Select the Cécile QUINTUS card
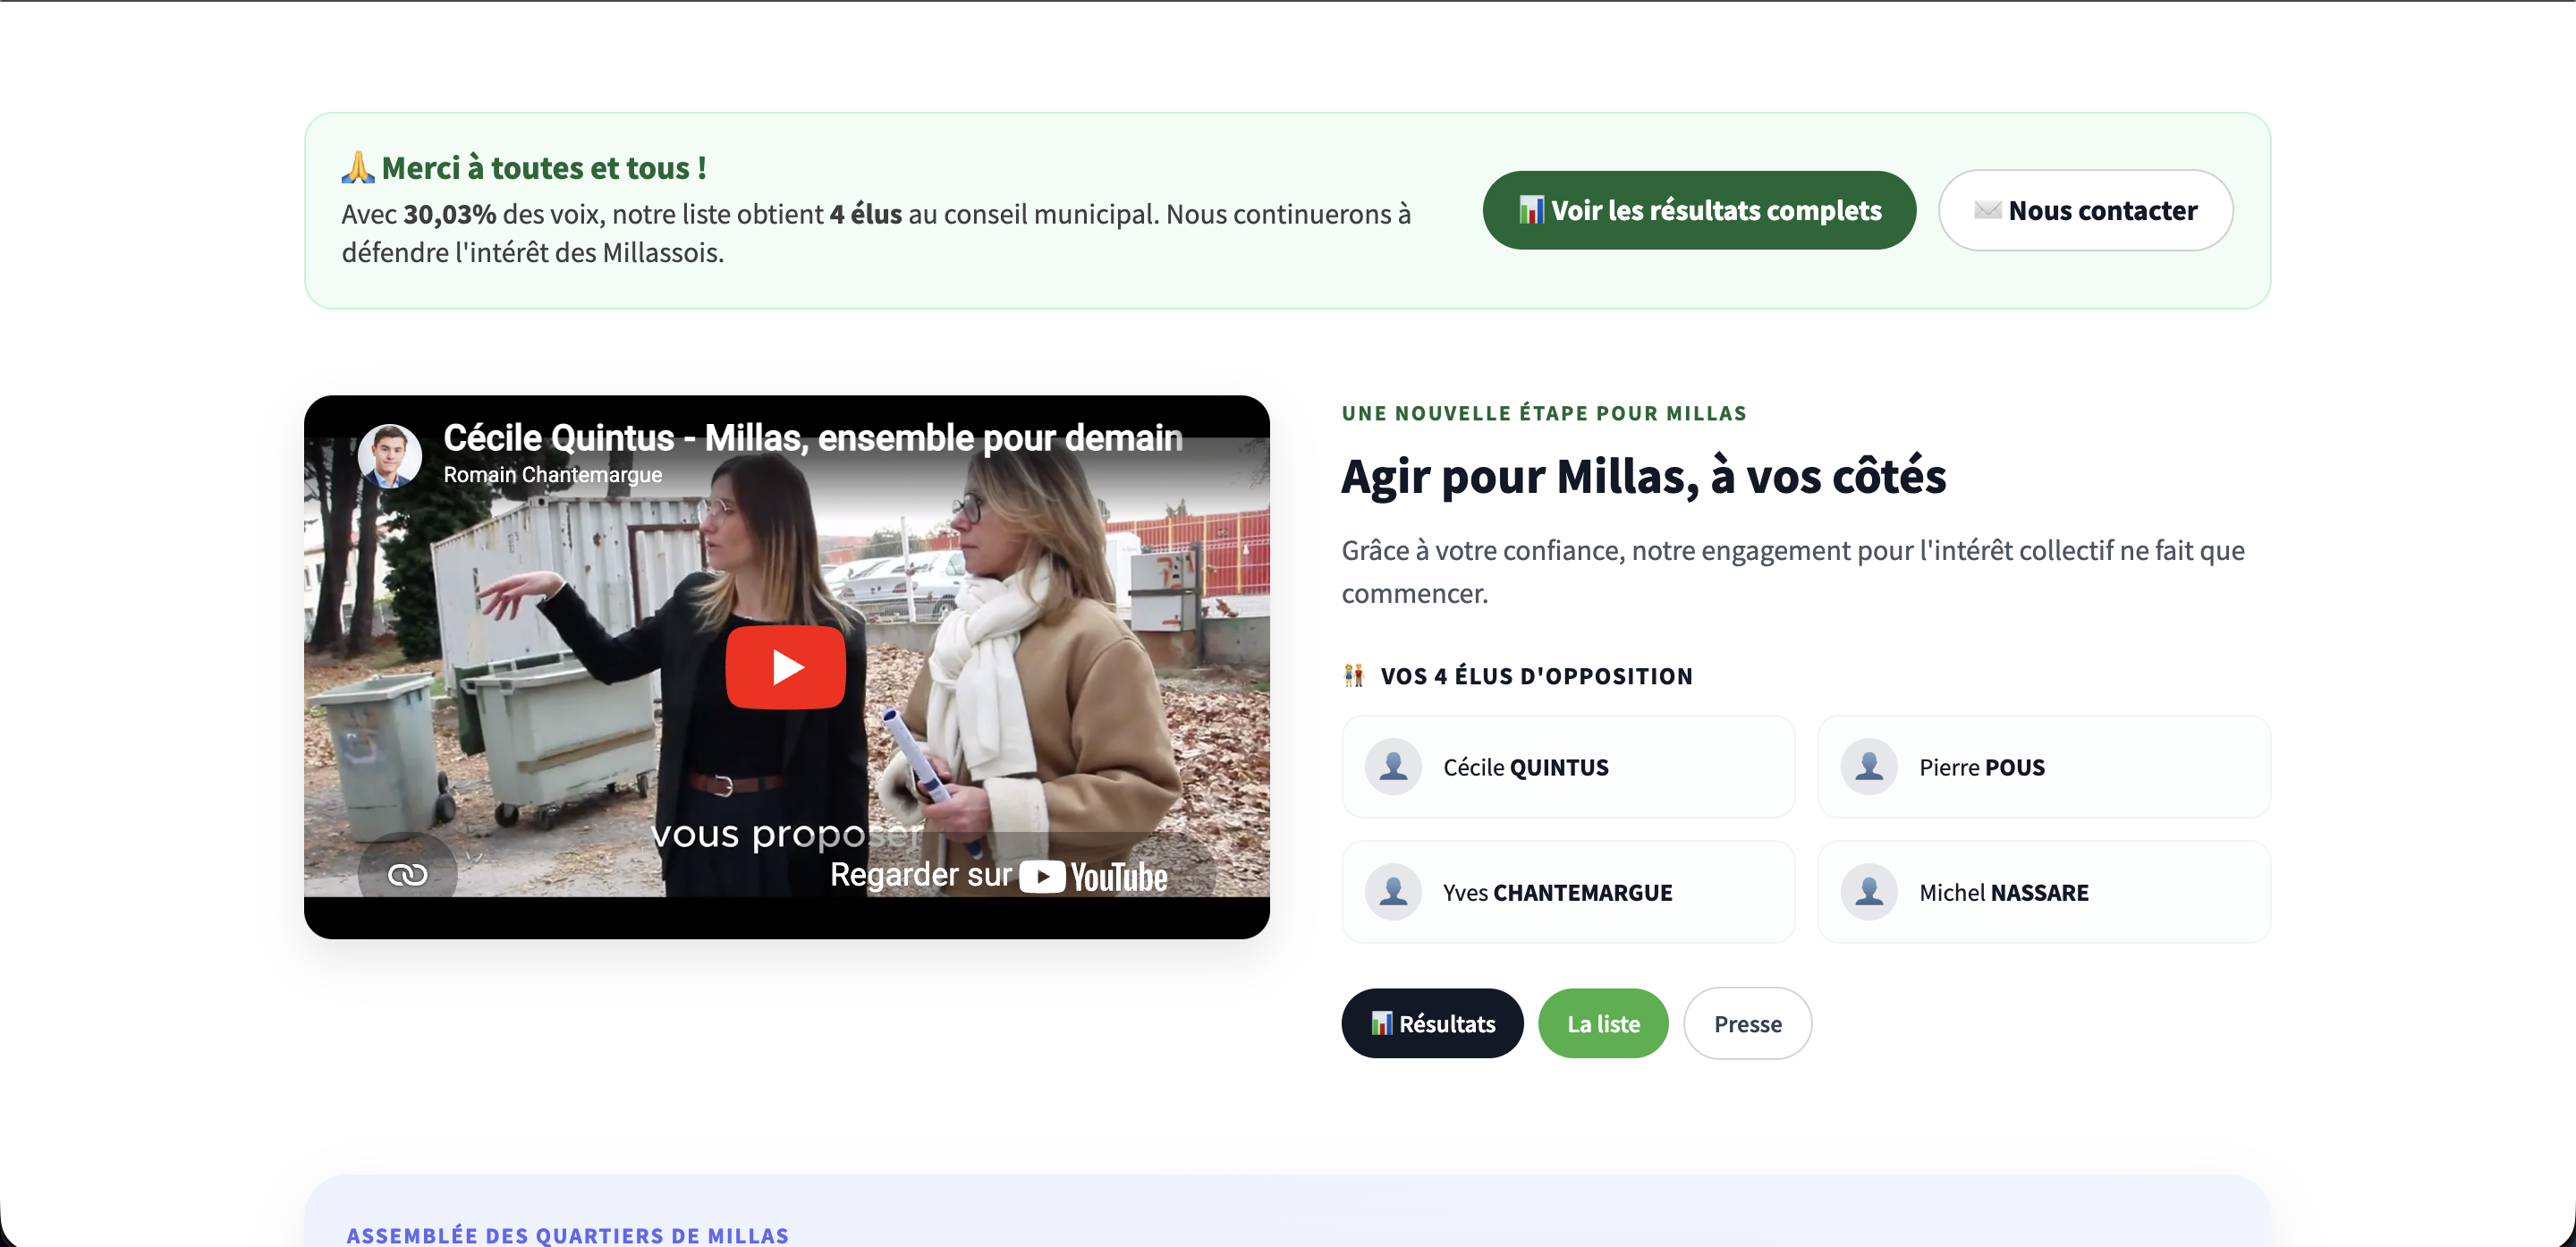The image size is (2576, 1247). point(1568,767)
